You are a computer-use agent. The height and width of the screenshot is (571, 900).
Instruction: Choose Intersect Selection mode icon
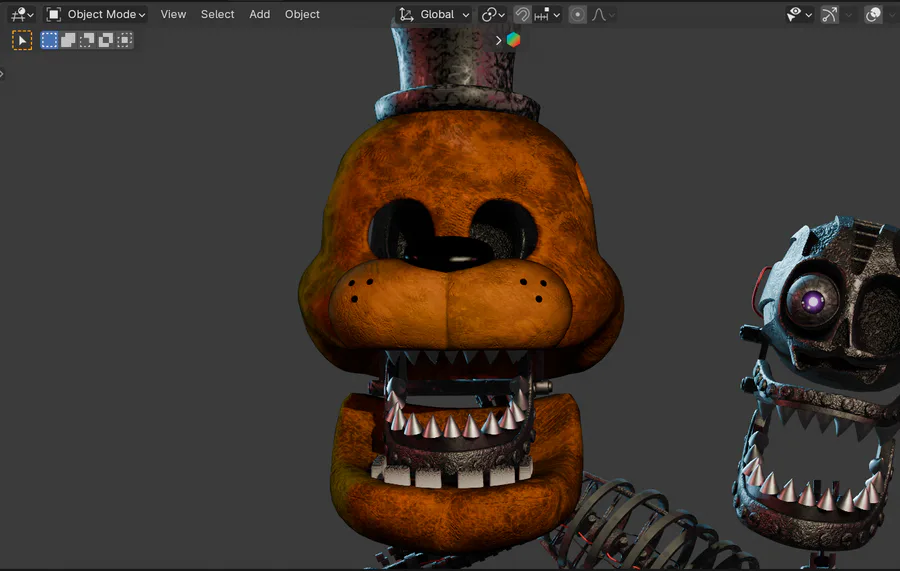click(125, 40)
